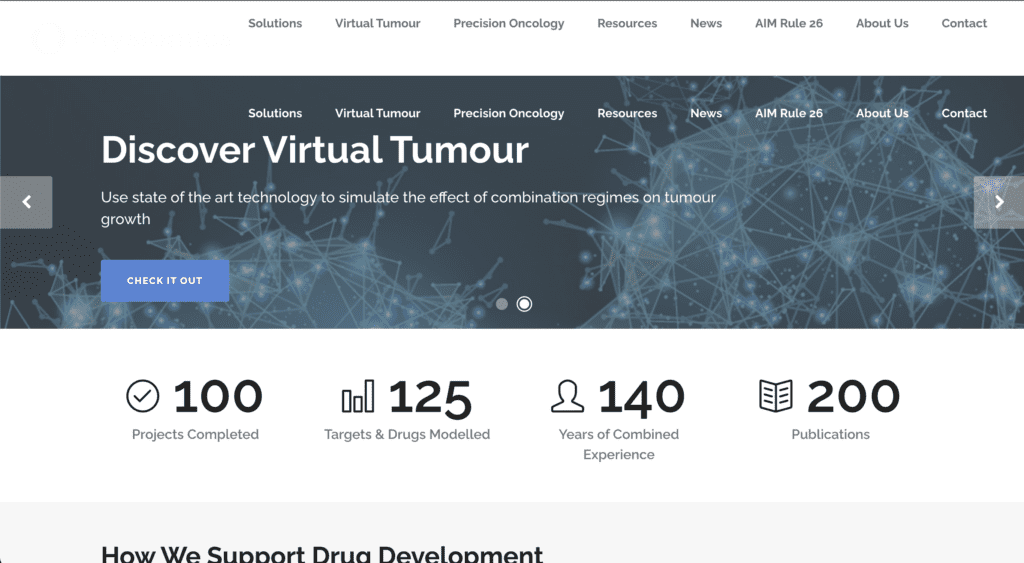Viewport: 1024px width, 563px height.
Task: Click the Projects Completed label
Action: coord(195,435)
